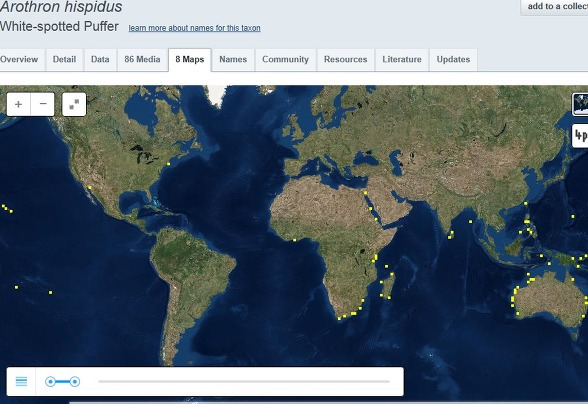Go to the 86 Media tab
588x404 pixels.
tap(142, 60)
